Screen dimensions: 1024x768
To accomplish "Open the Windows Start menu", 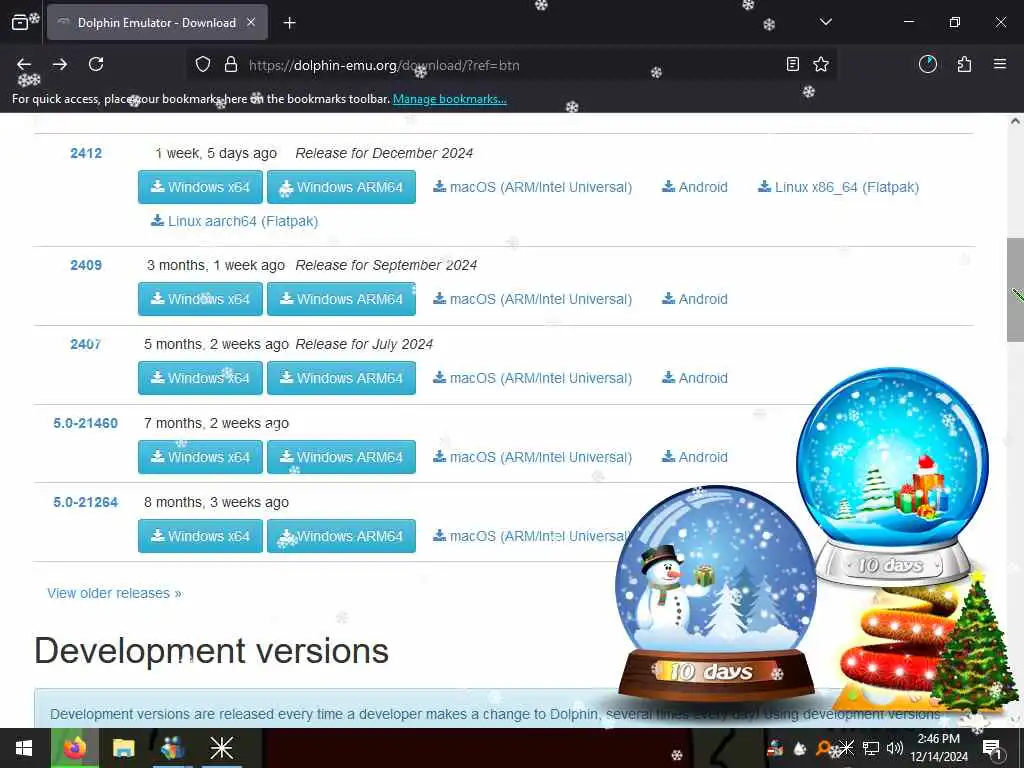I will coord(24,748).
